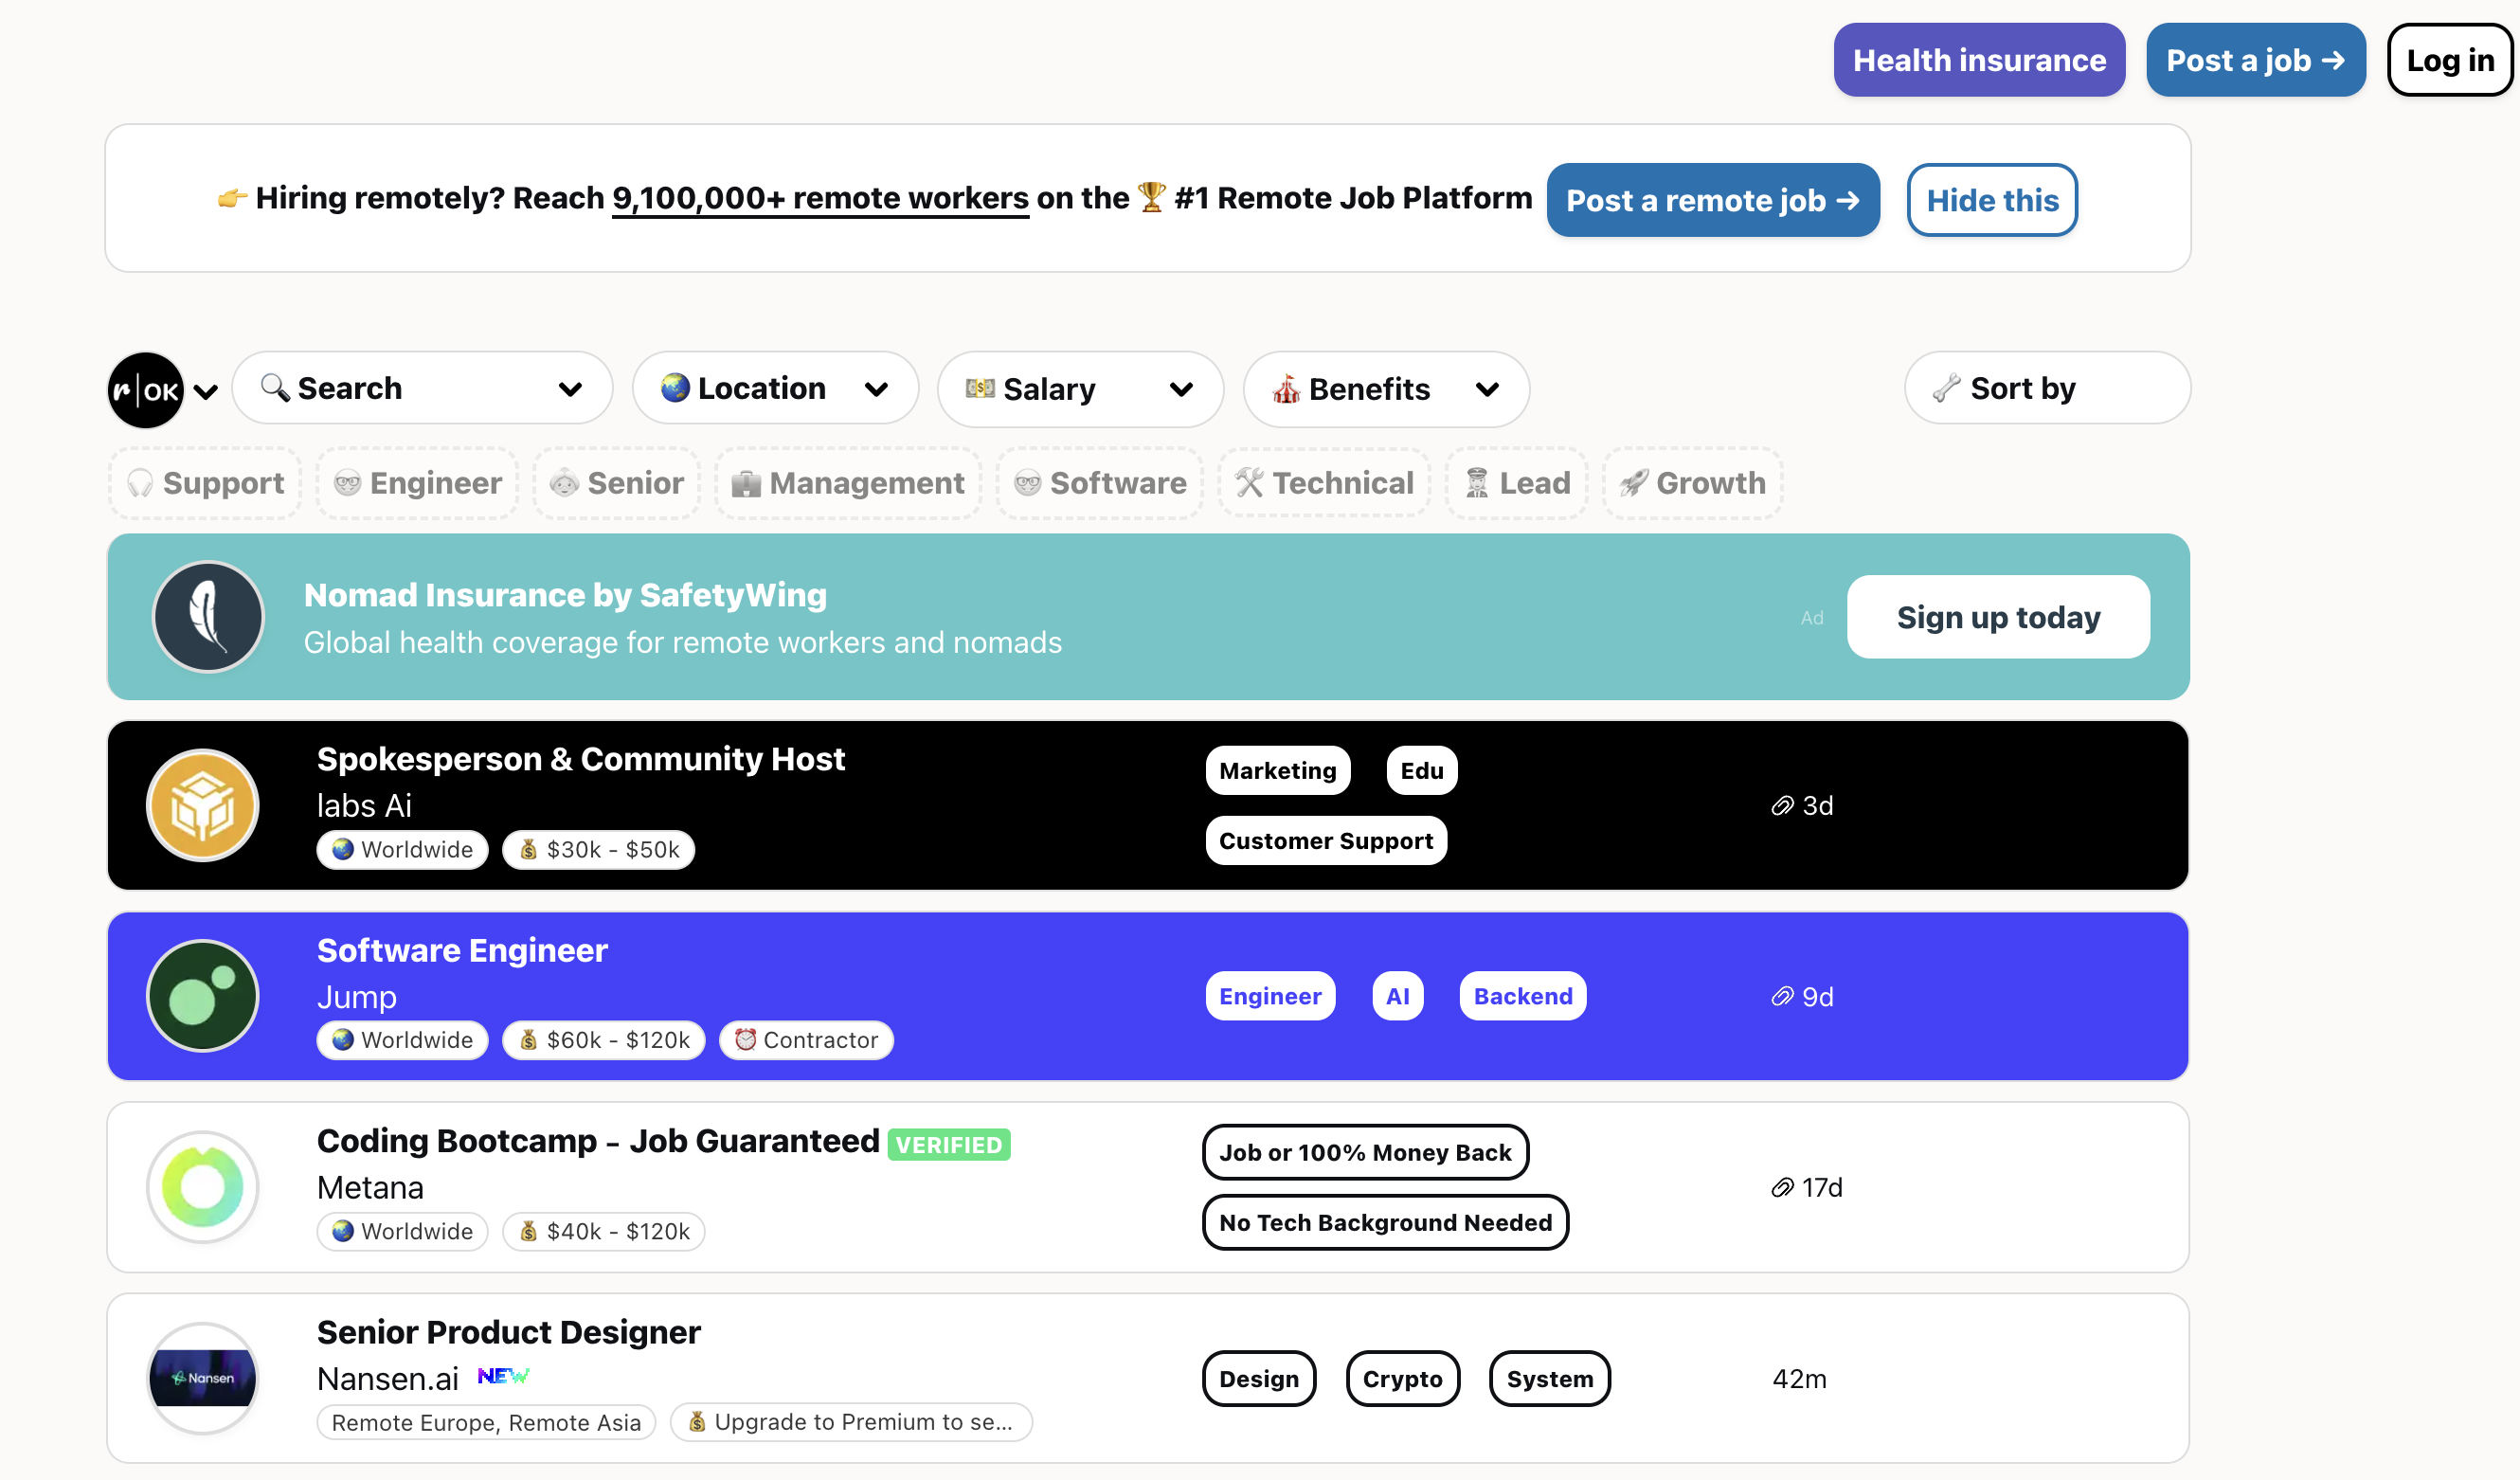
Task: Open the Salary filter dropdown
Action: pos(1080,389)
